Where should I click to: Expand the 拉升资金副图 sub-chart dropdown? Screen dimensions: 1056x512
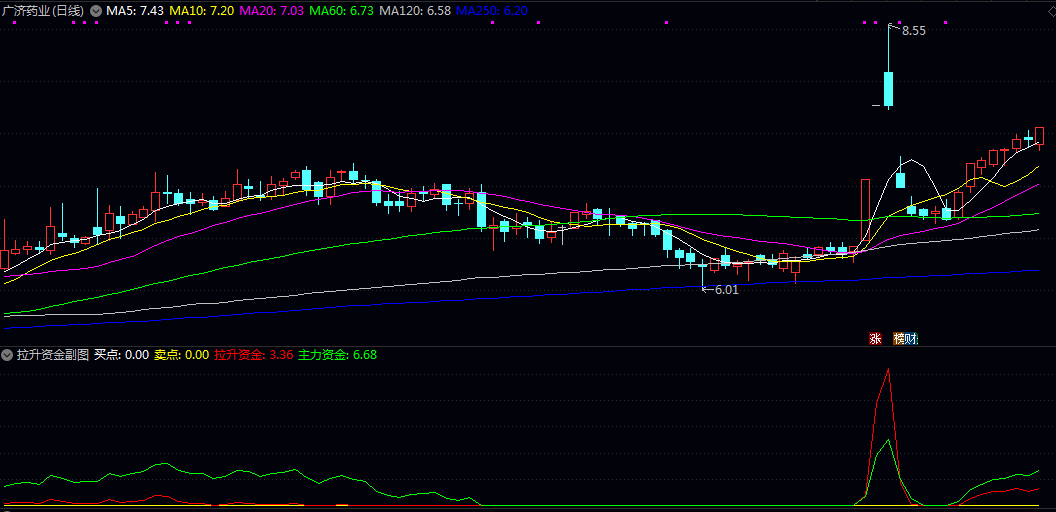7,355
